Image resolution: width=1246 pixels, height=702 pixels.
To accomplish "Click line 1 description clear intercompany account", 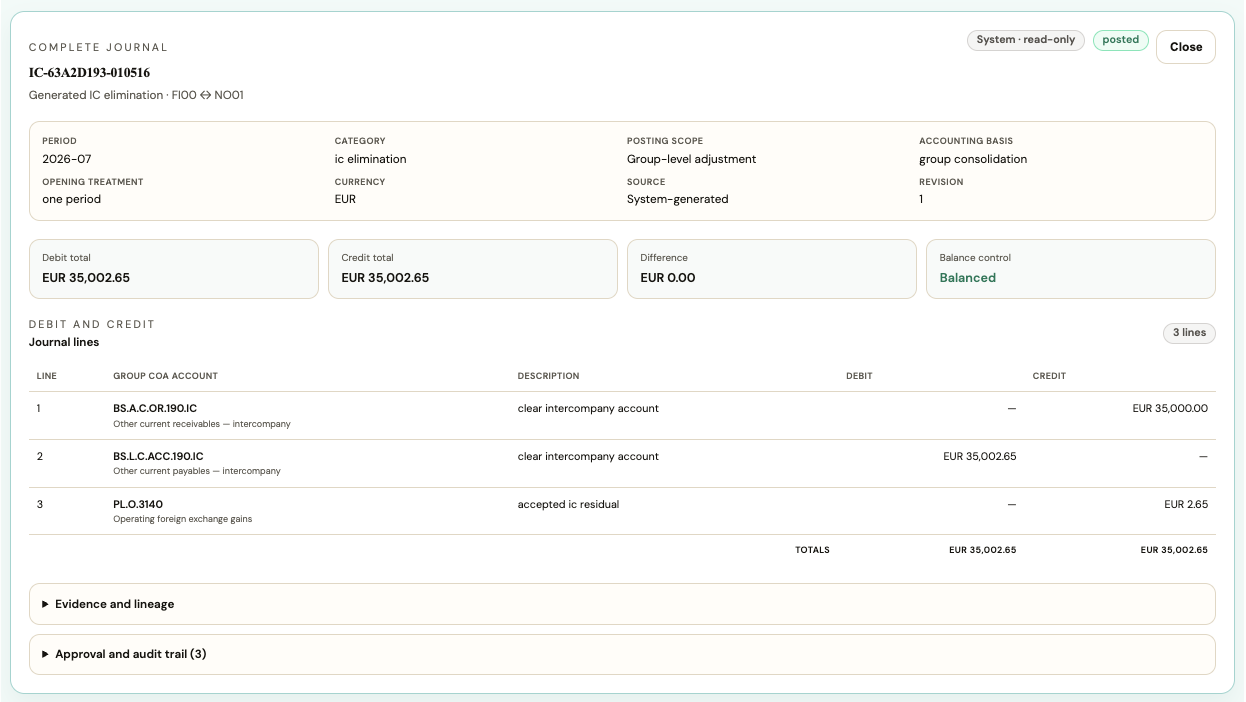I will coord(588,408).
